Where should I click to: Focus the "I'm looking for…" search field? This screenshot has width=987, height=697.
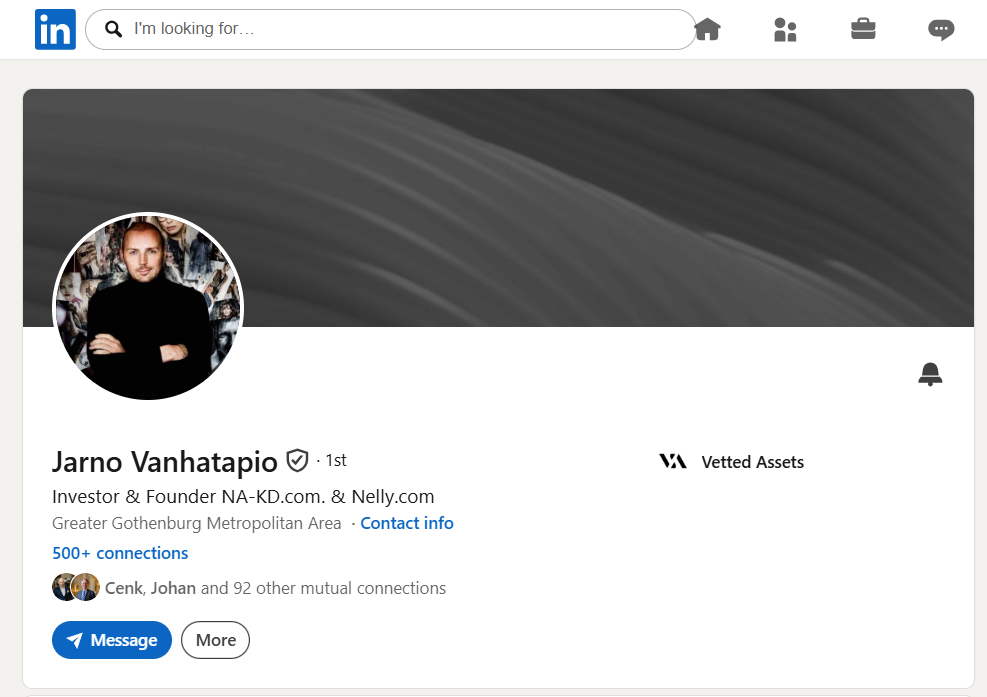(x=390, y=29)
